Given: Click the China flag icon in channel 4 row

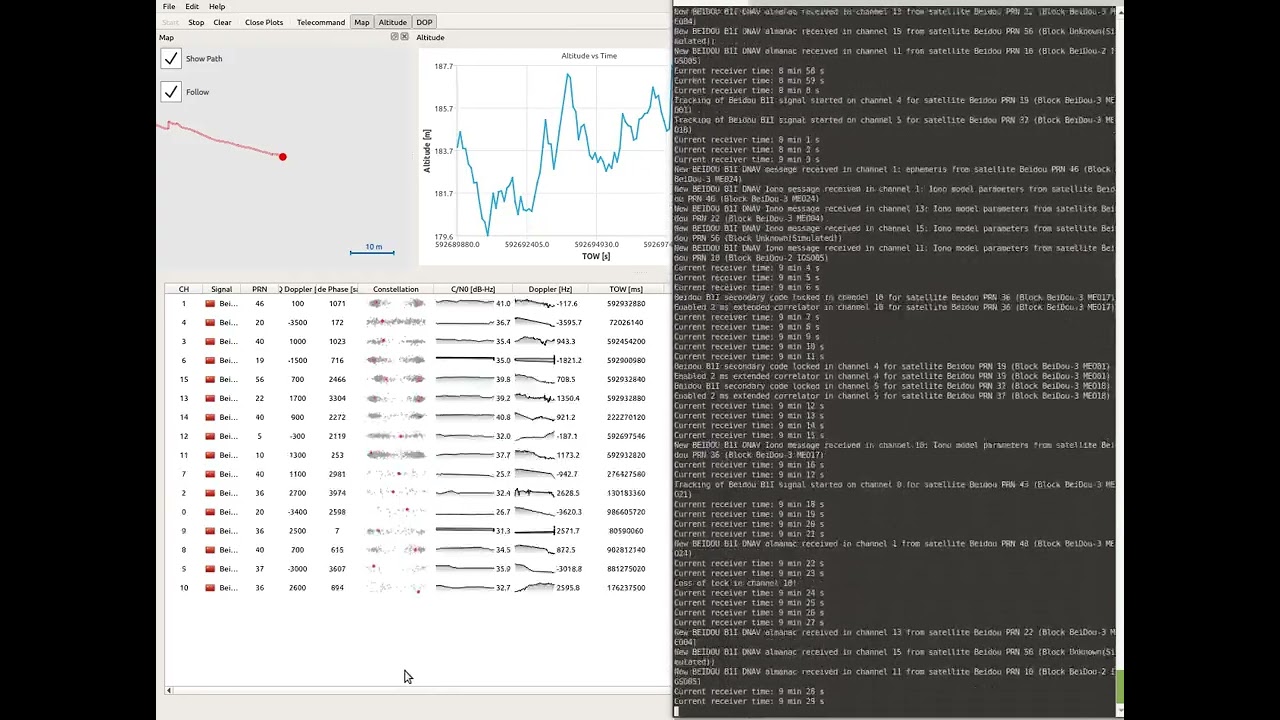Looking at the screenshot, I should (x=210, y=322).
